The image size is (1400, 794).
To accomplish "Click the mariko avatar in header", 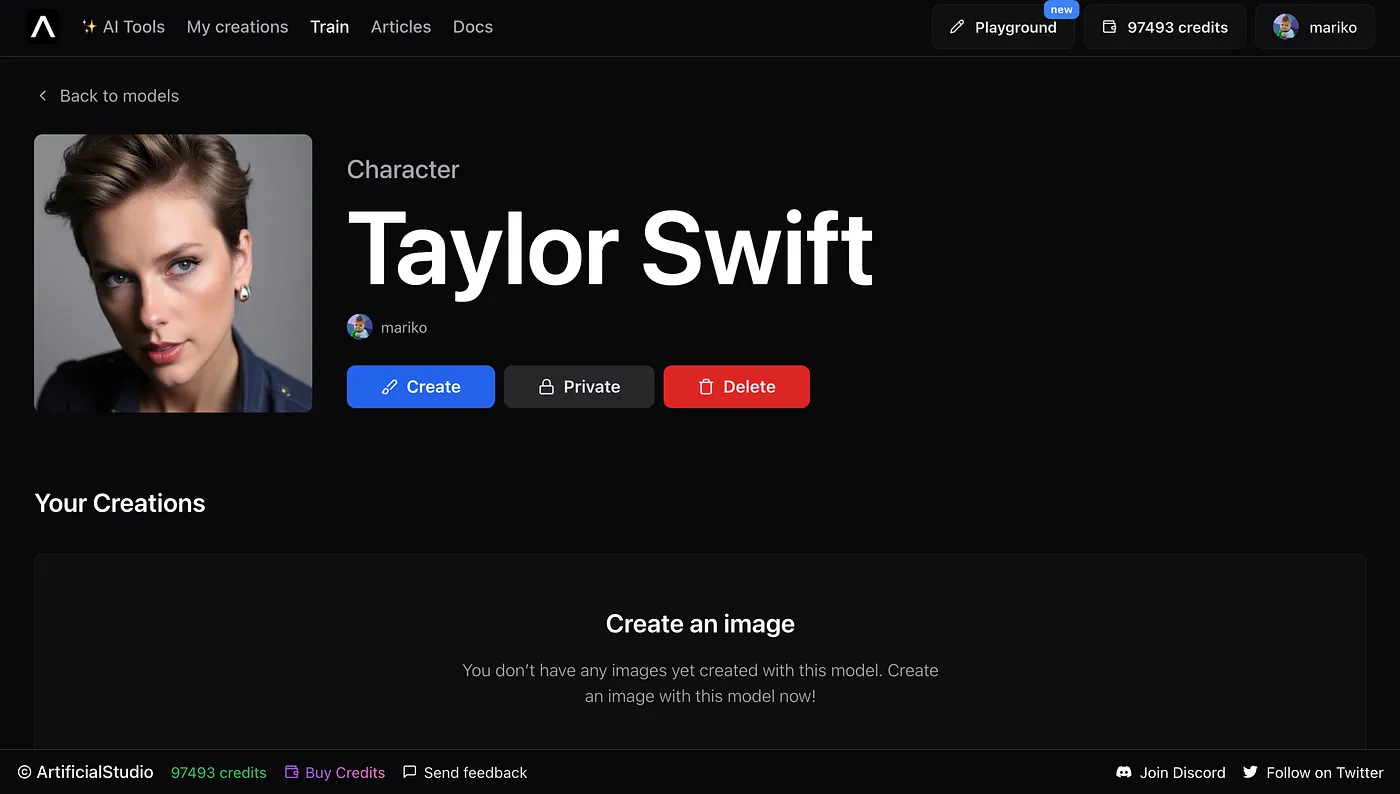I will coord(1286,27).
